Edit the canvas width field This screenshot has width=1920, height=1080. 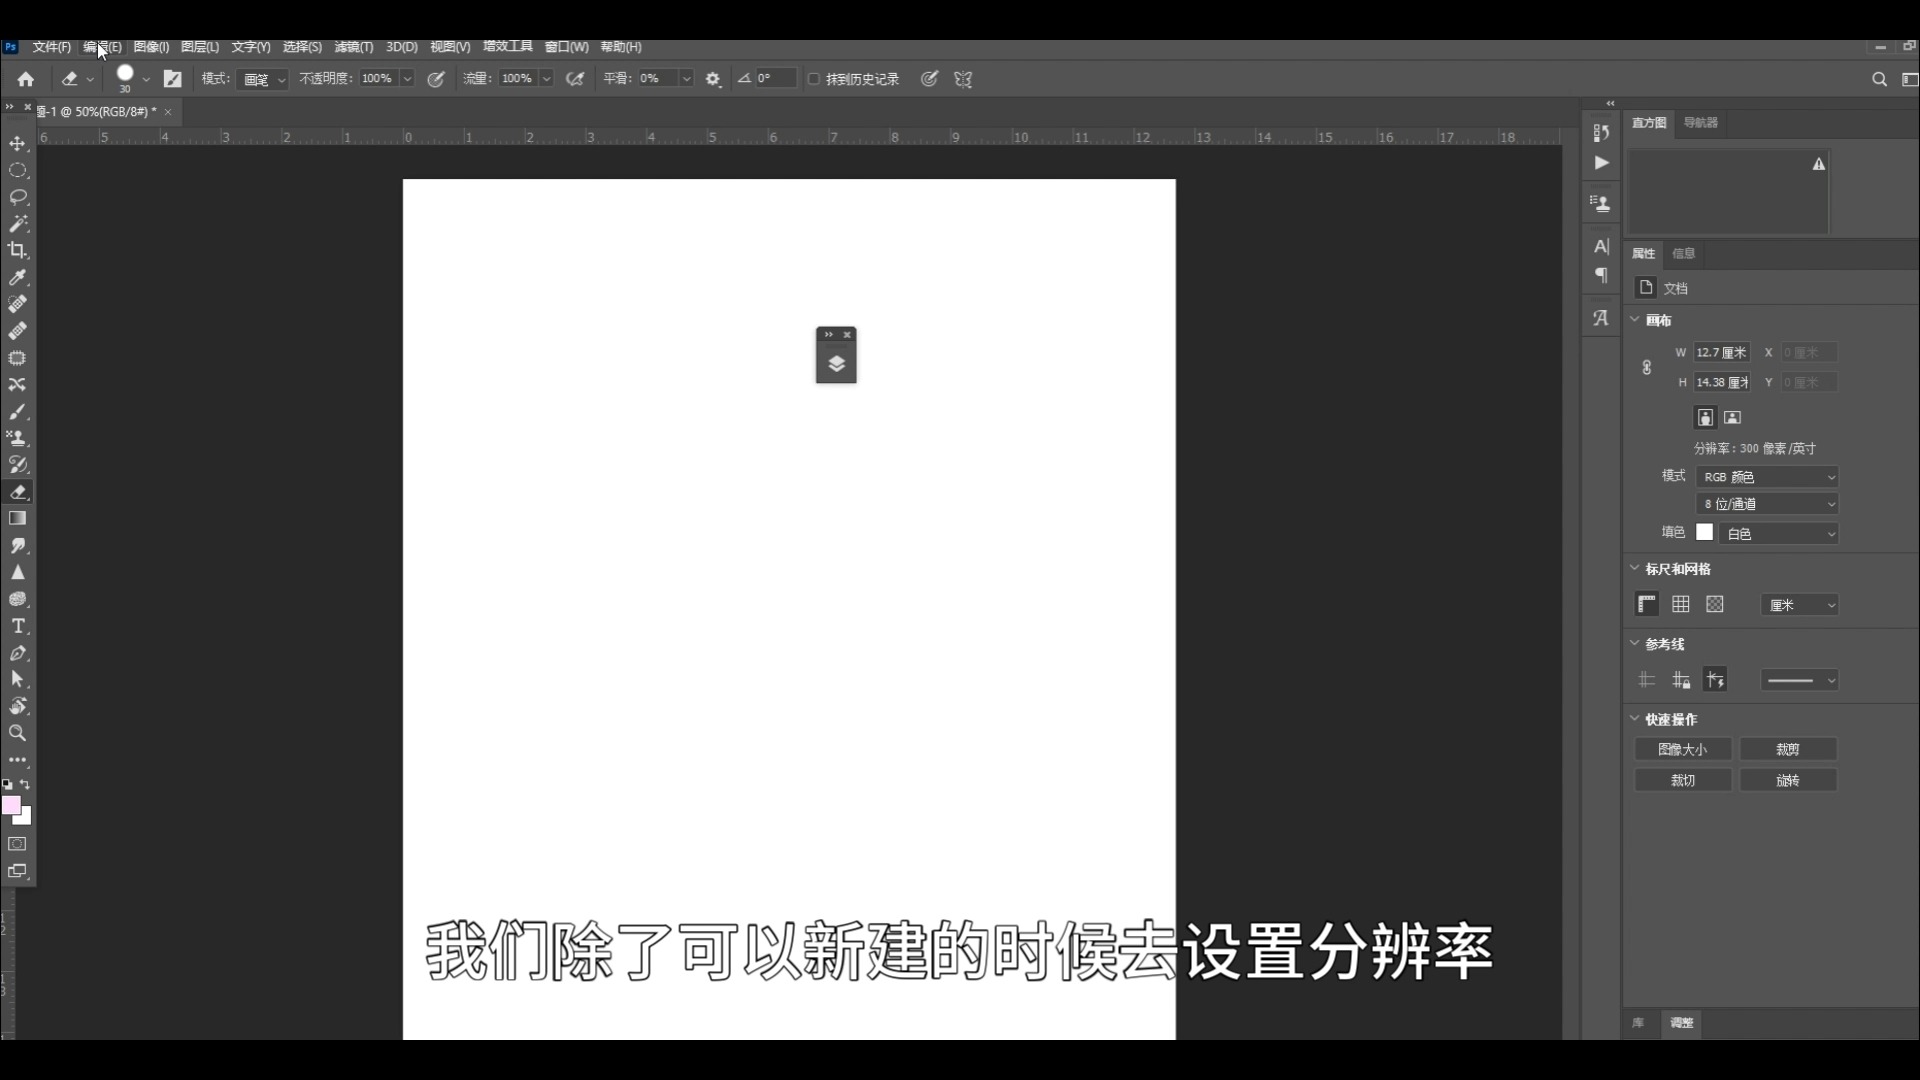click(x=1722, y=352)
